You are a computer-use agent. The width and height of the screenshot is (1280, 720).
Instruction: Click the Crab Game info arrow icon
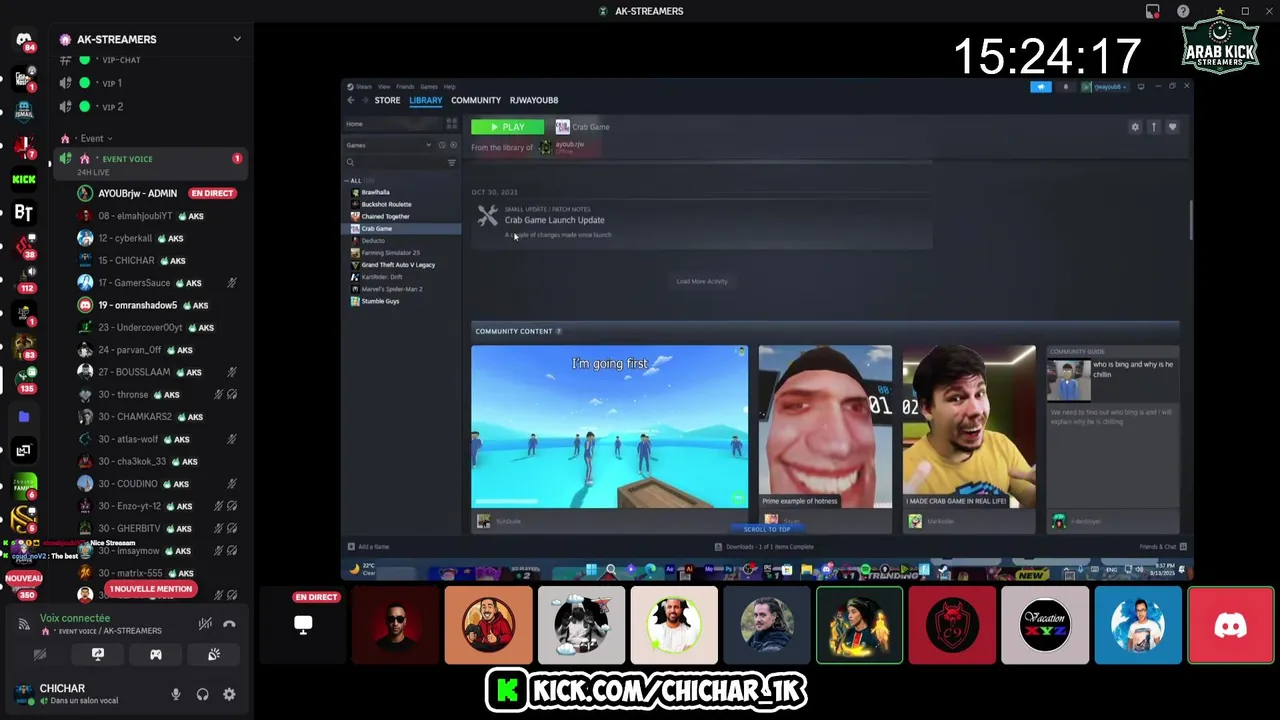[1154, 127]
